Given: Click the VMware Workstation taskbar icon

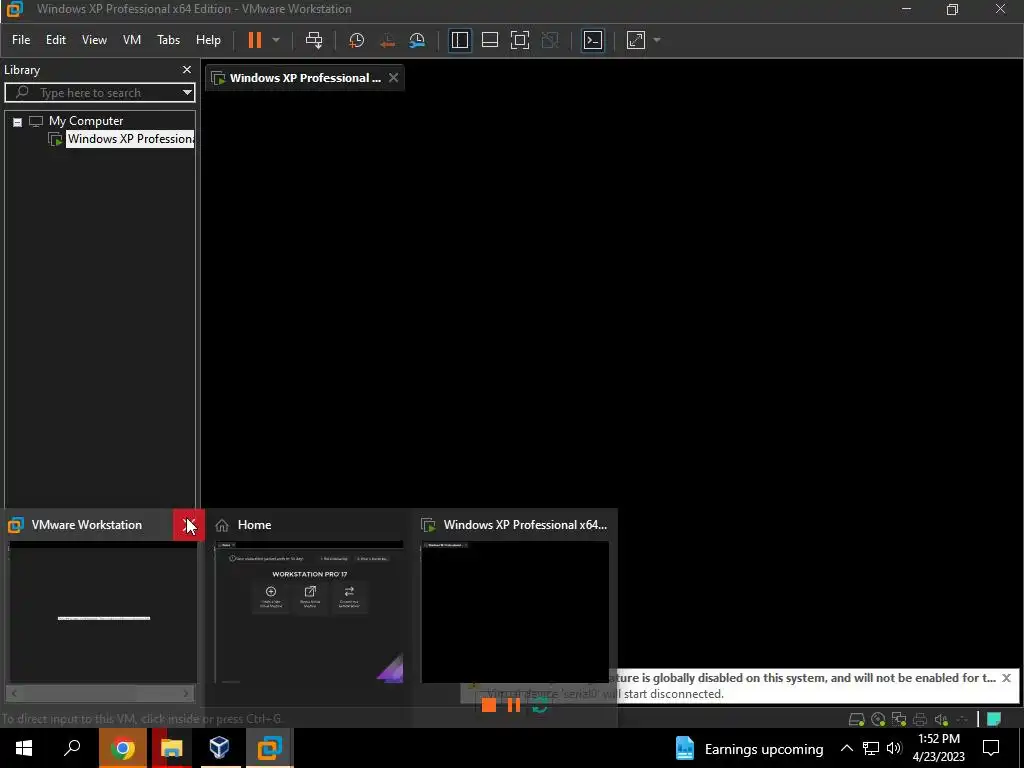Looking at the screenshot, I should click(x=269, y=748).
